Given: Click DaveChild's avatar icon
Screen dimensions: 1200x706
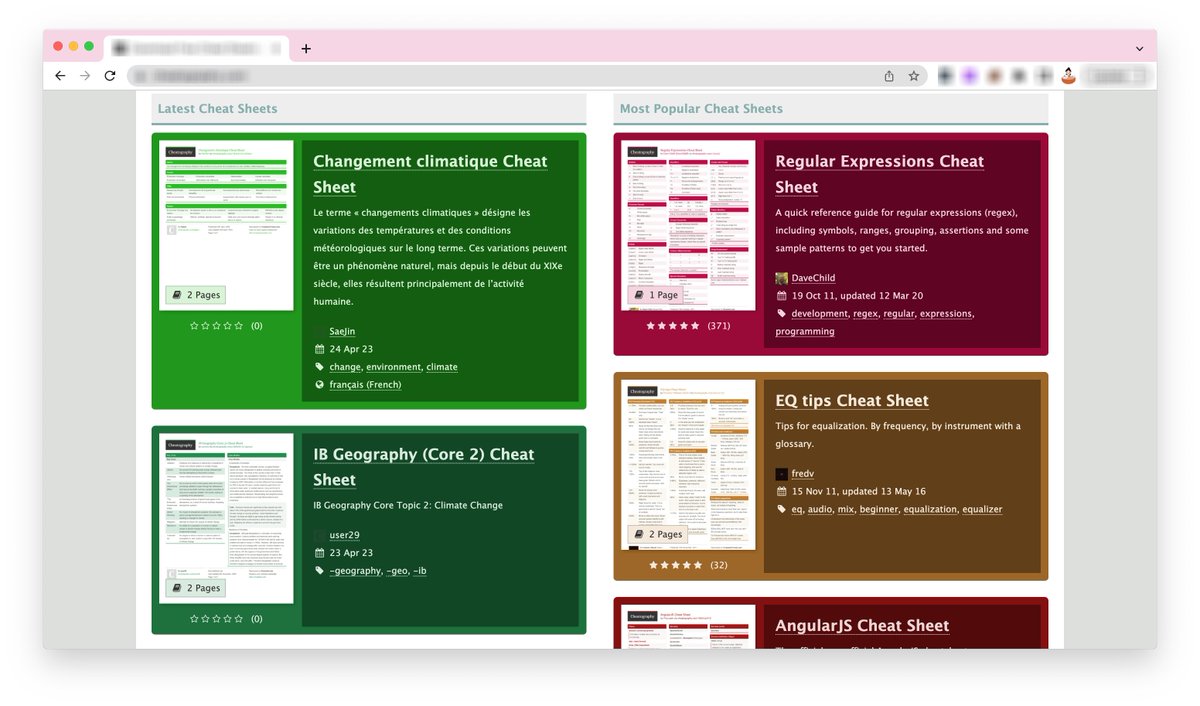Looking at the screenshot, I should click(x=781, y=278).
